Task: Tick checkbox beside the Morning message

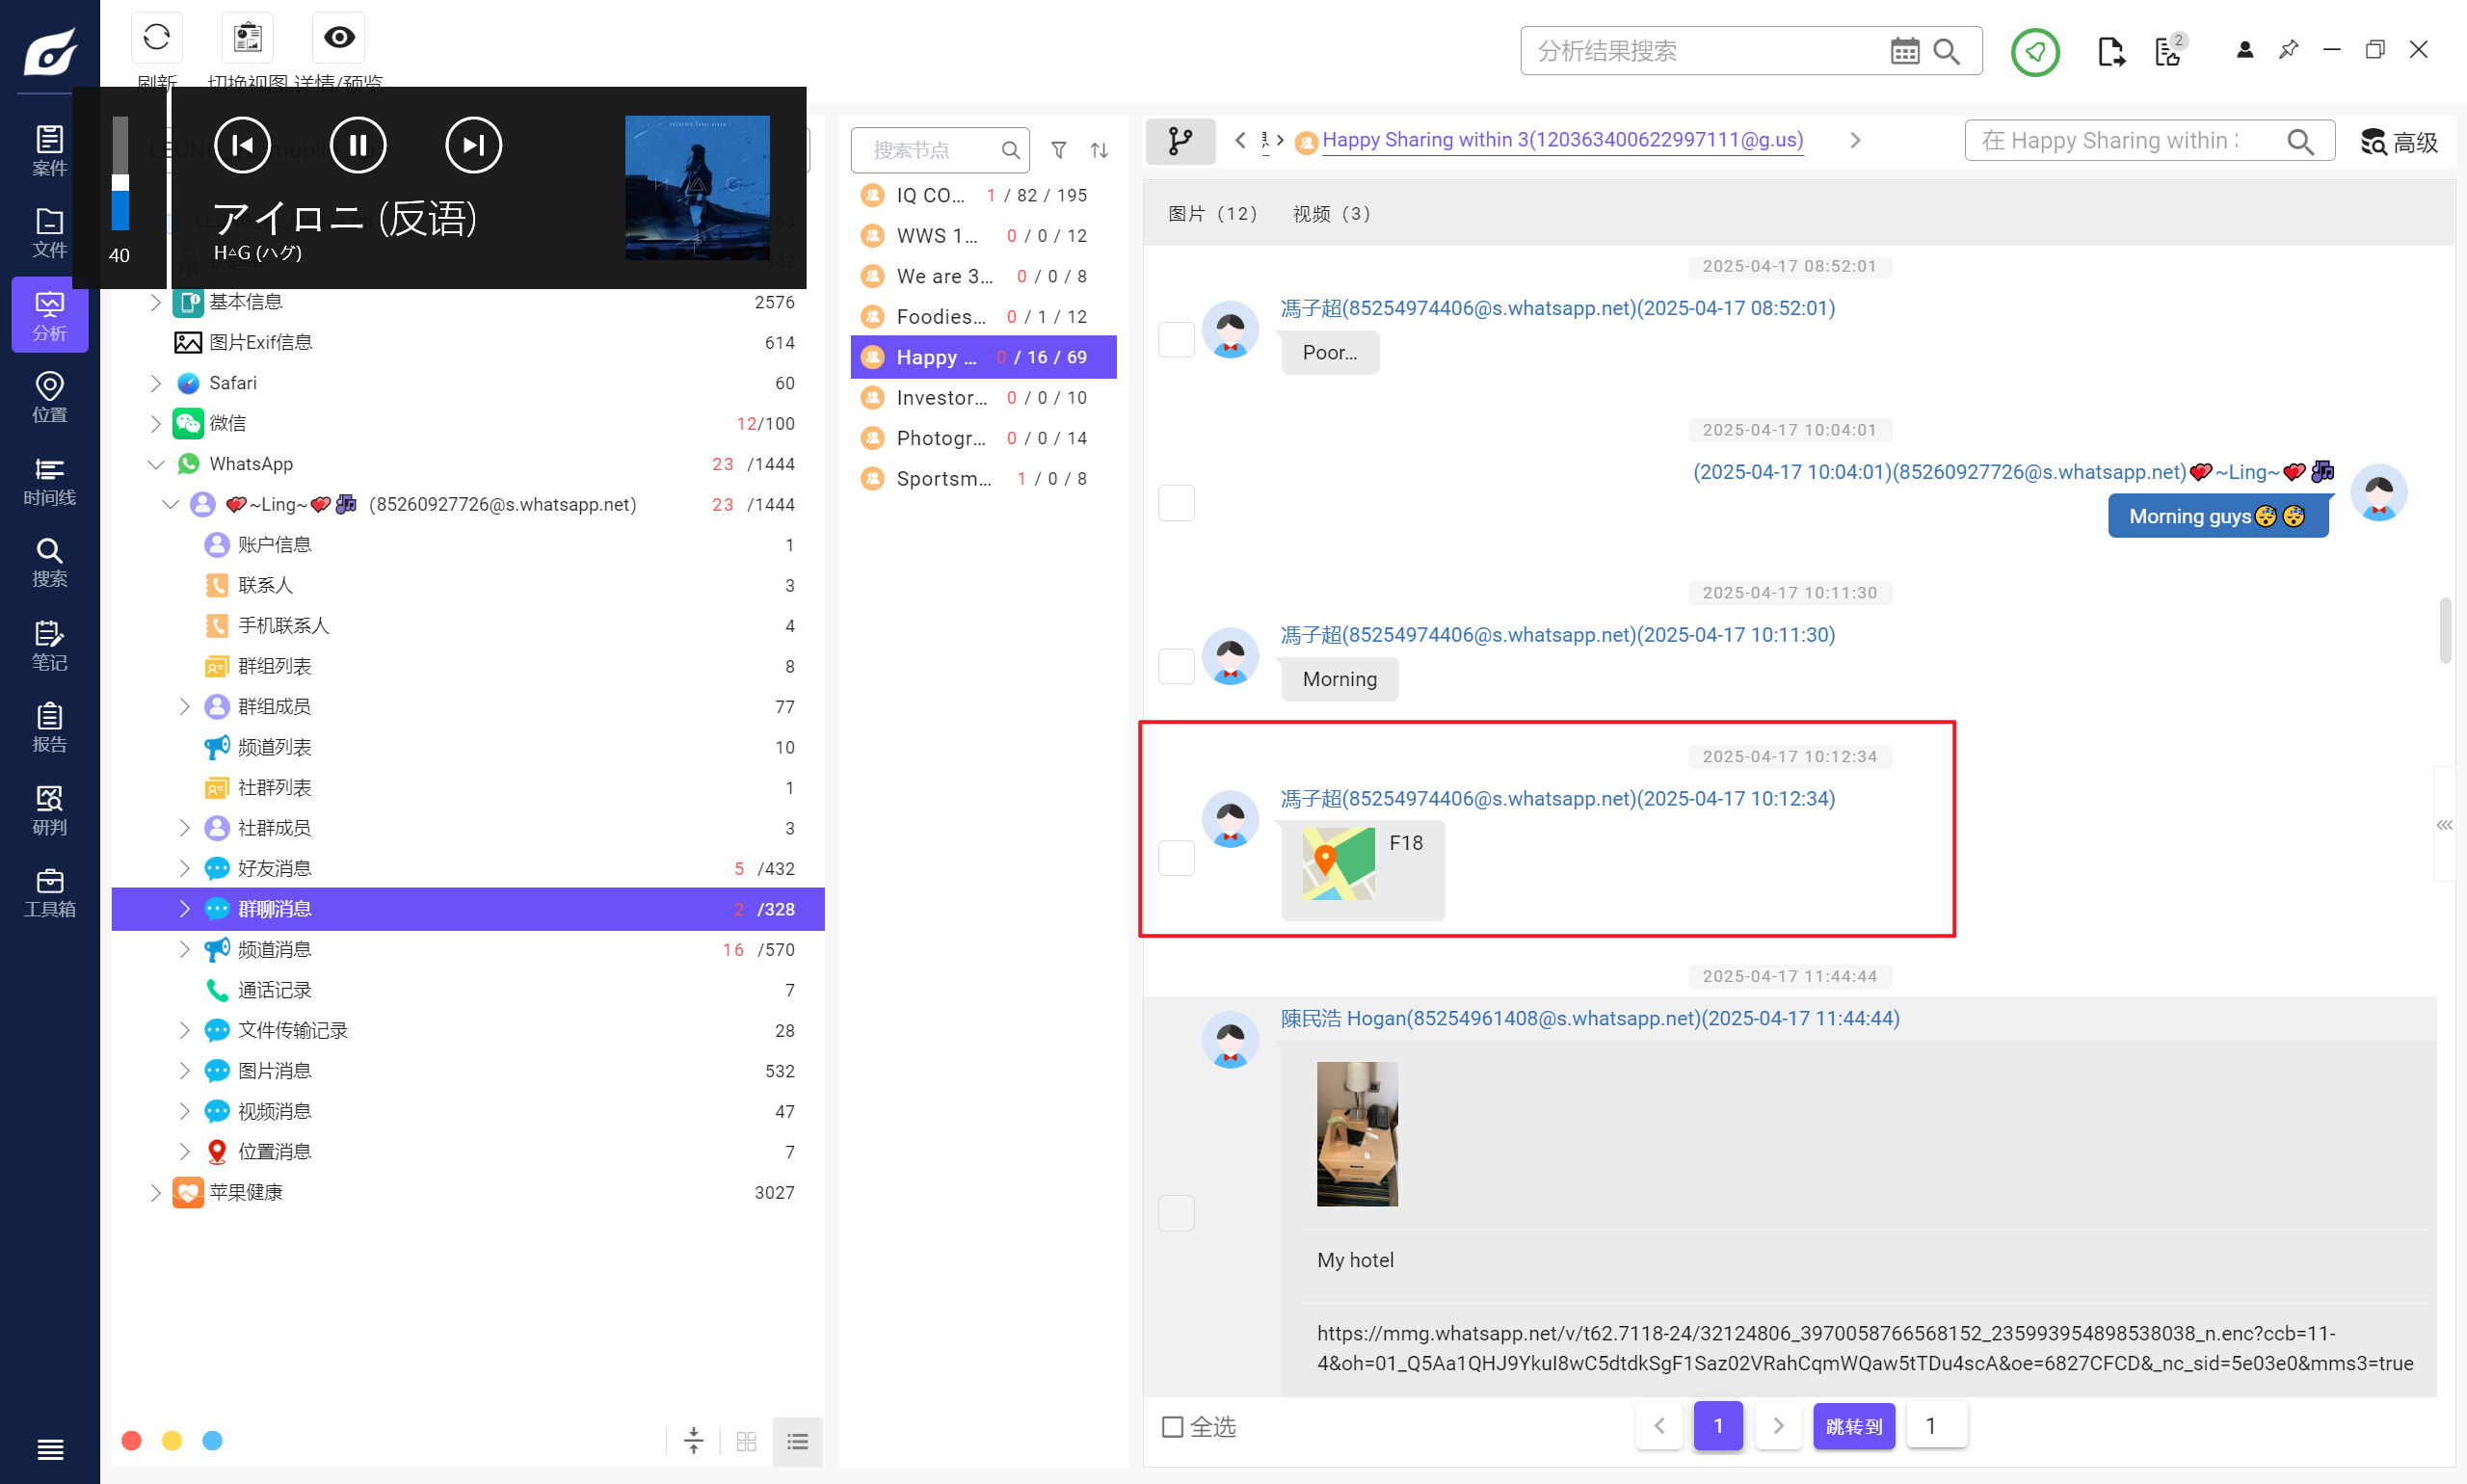Action: (x=1176, y=666)
